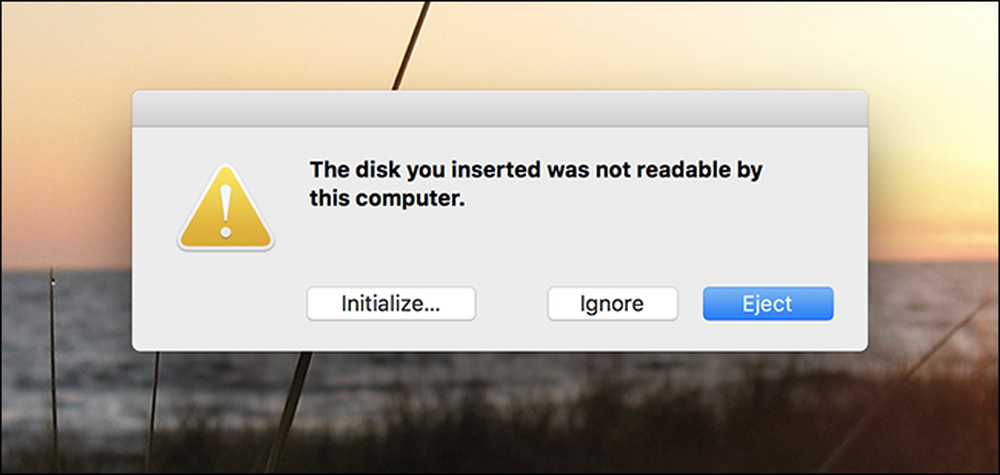The image size is (1000, 475).
Task: Click the yellow warning triangle icon
Action: pos(226,208)
